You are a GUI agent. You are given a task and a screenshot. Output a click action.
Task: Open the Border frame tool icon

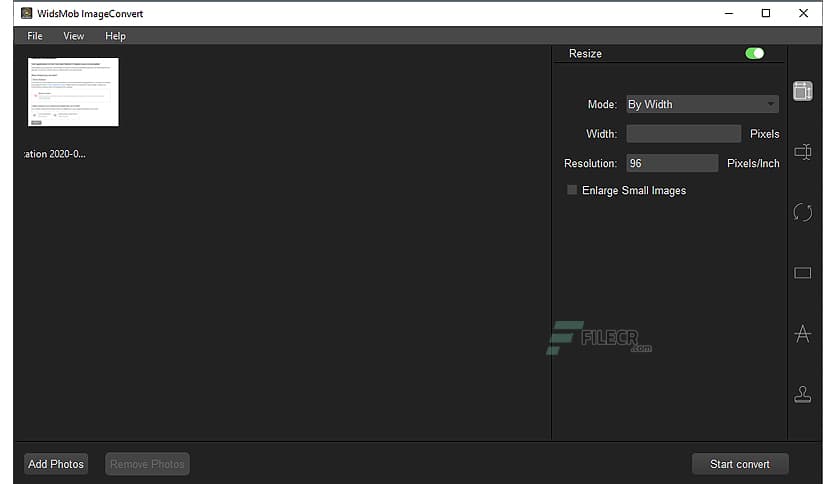802,273
